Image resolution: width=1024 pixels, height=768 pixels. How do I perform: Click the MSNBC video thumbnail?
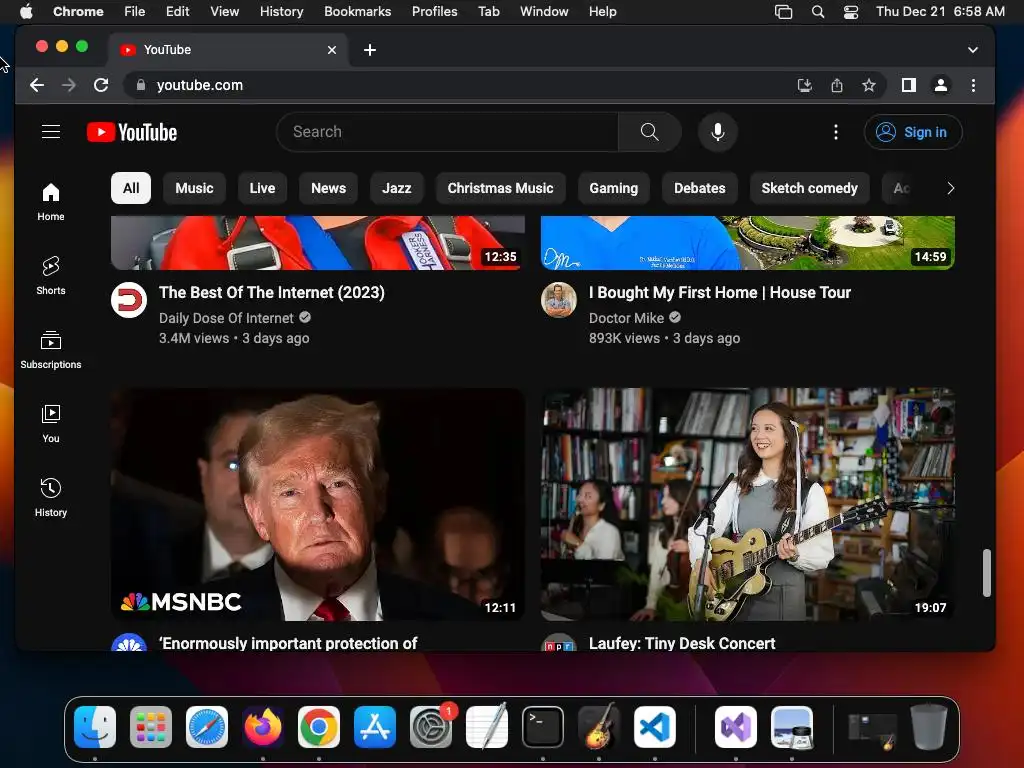click(317, 504)
